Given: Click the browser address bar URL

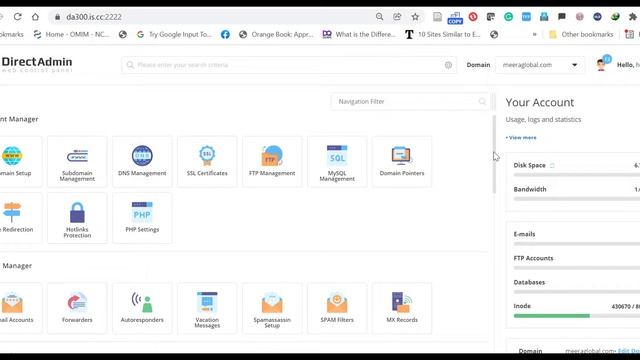Looking at the screenshot, I should [94, 17].
